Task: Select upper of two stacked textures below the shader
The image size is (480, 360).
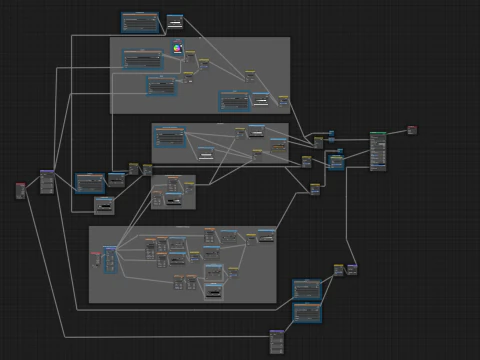Action: (x=307, y=290)
